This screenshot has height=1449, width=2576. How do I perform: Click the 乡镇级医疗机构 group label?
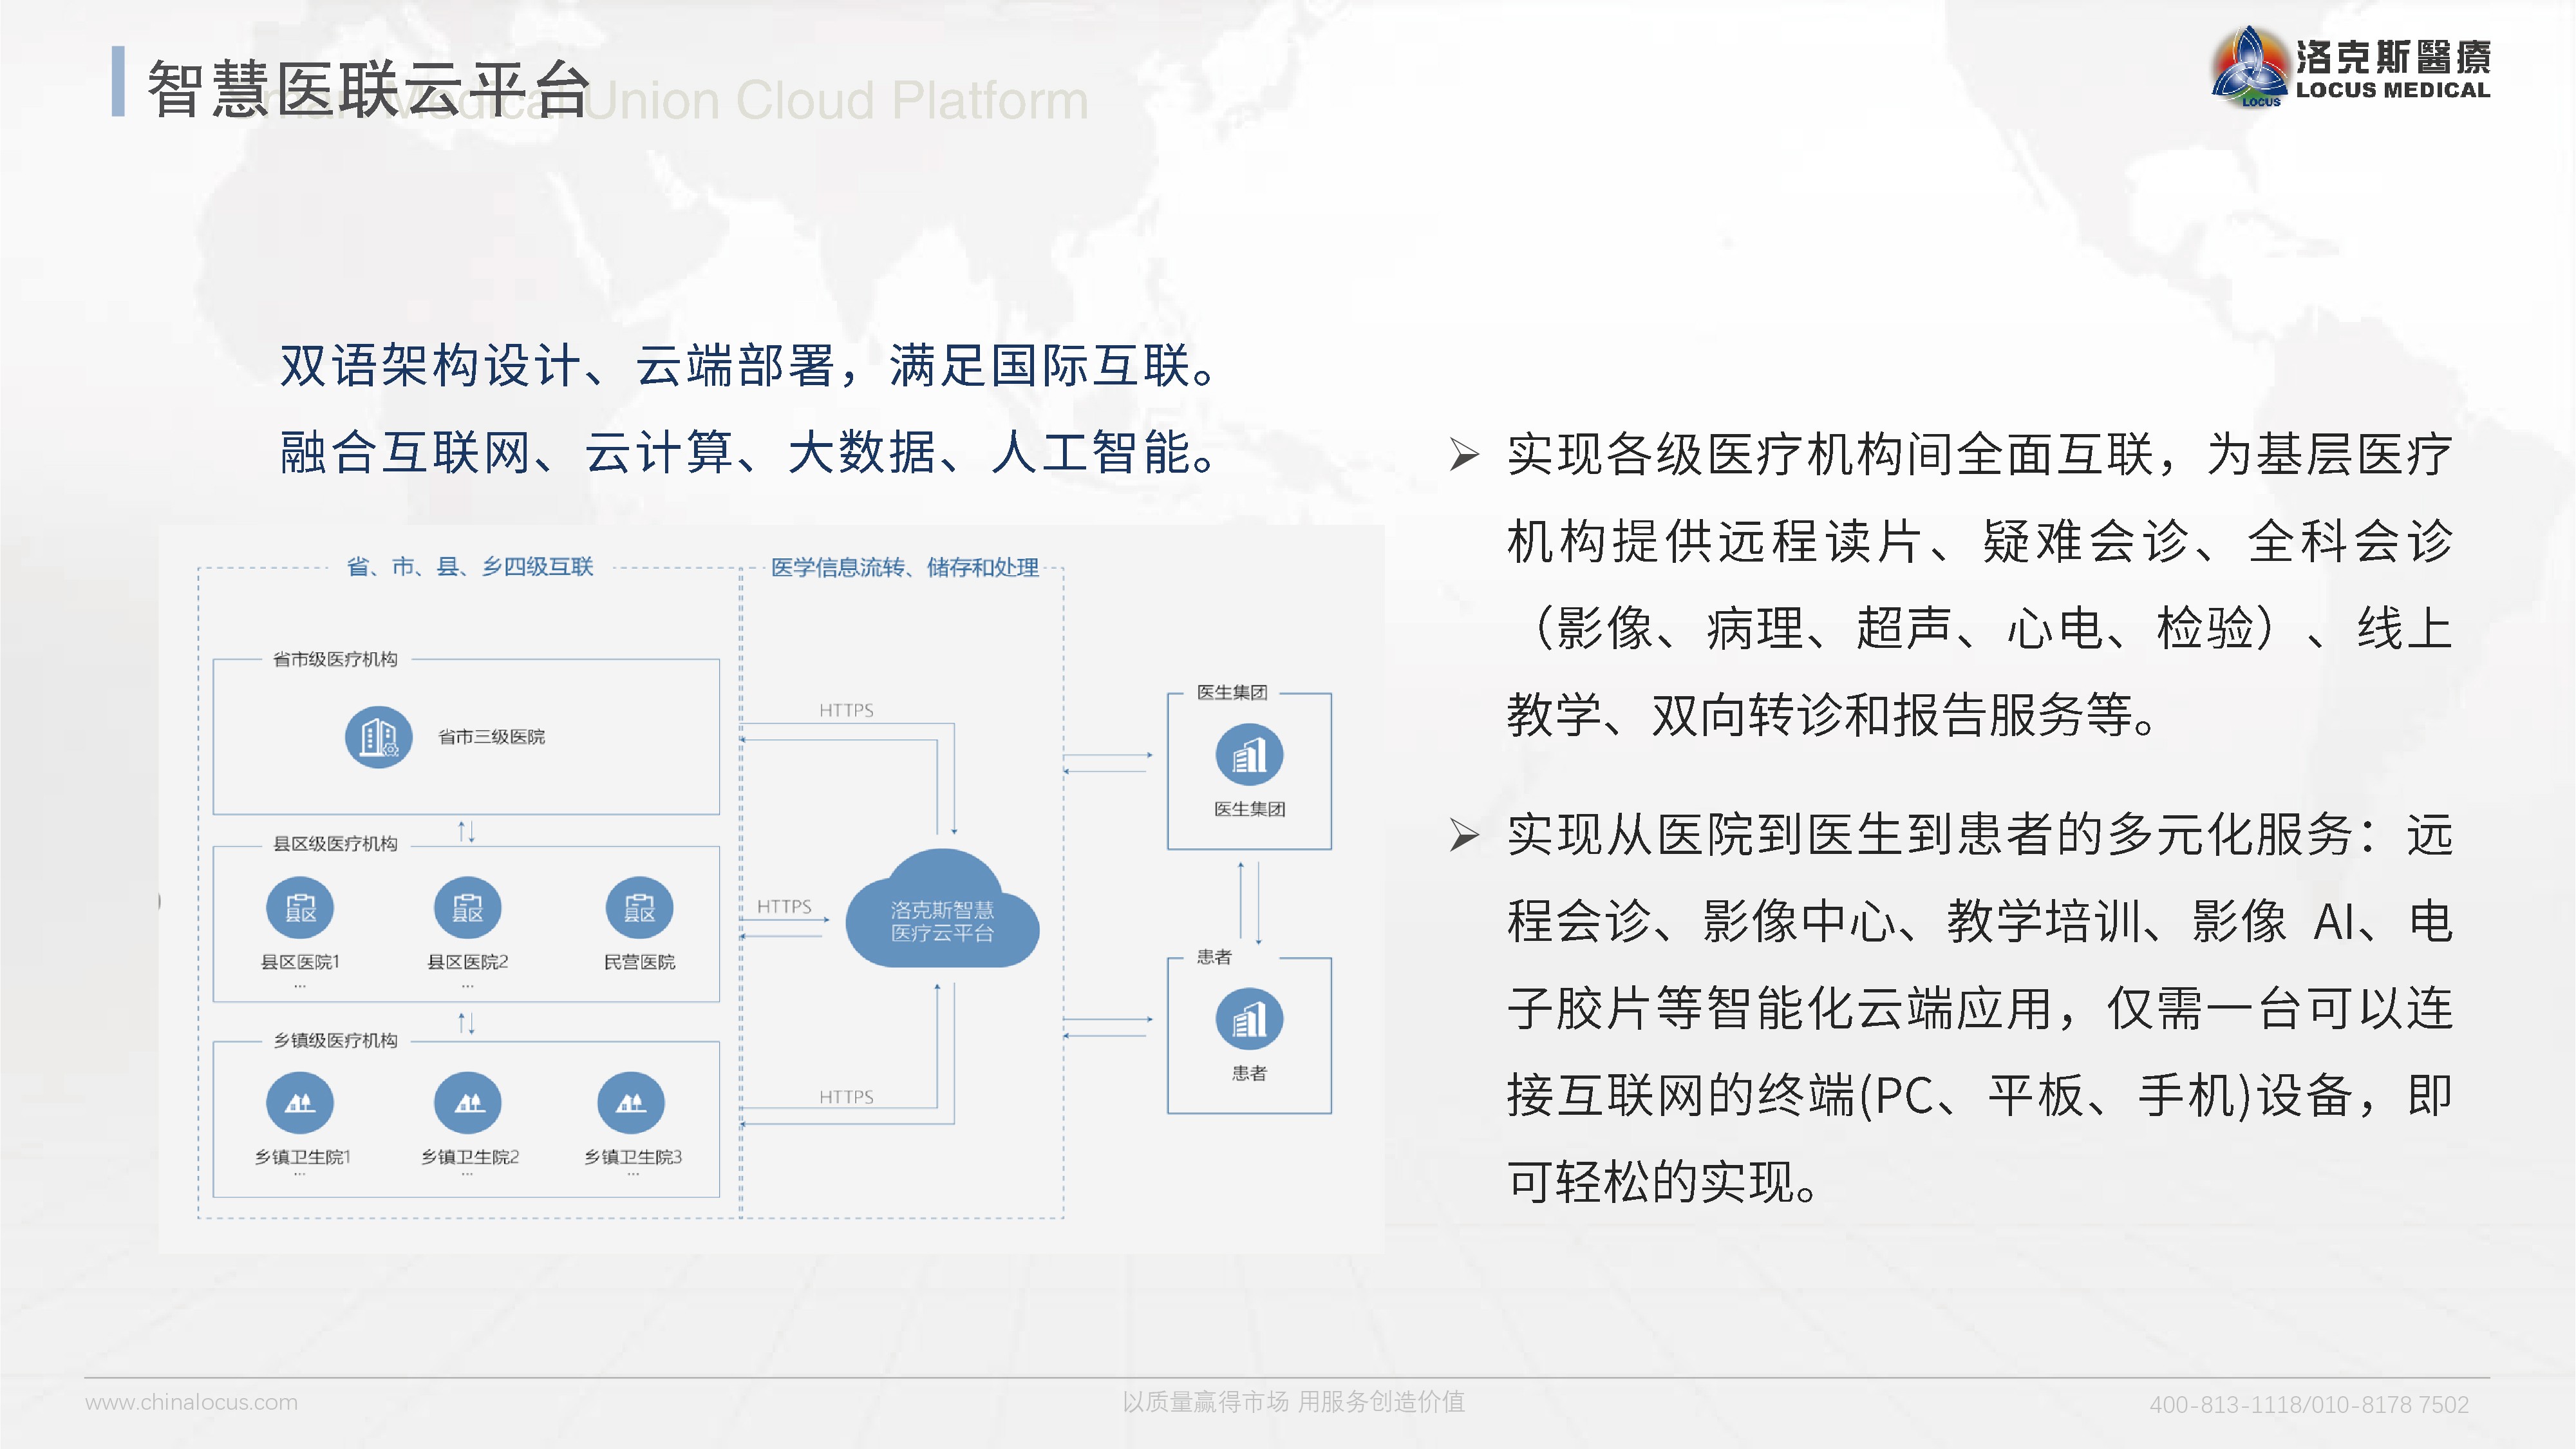[335, 1041]
